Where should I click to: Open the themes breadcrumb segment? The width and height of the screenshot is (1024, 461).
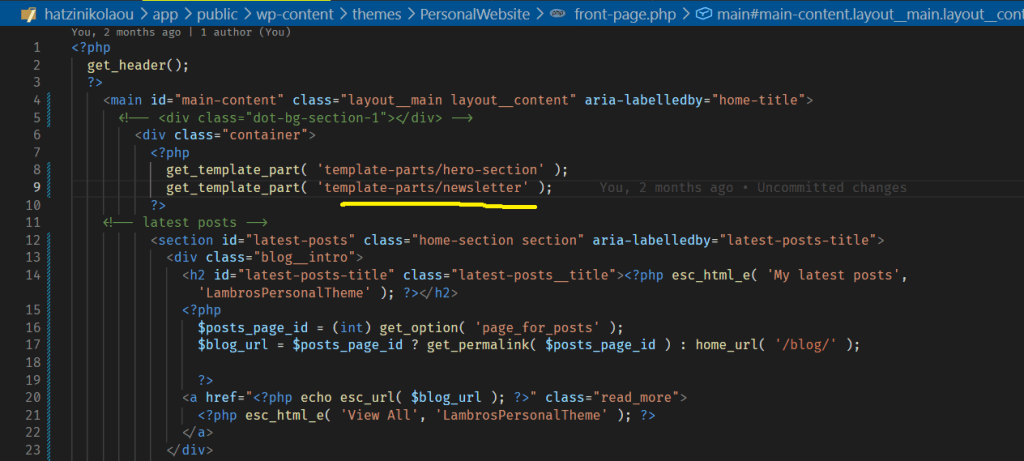377,13
